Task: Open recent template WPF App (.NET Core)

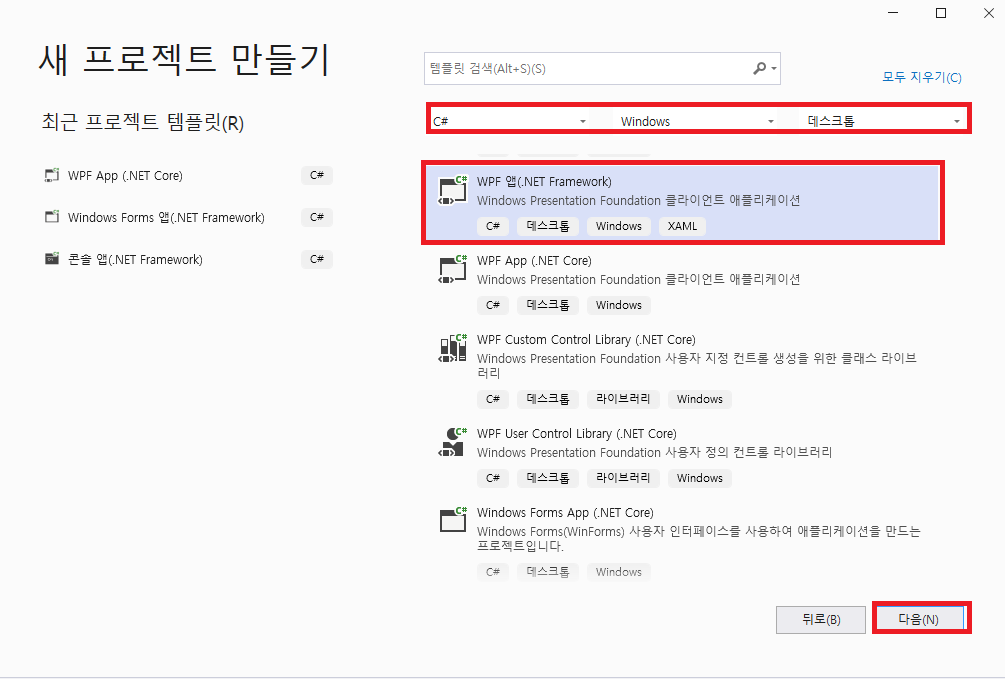Action: pos(125,176)
